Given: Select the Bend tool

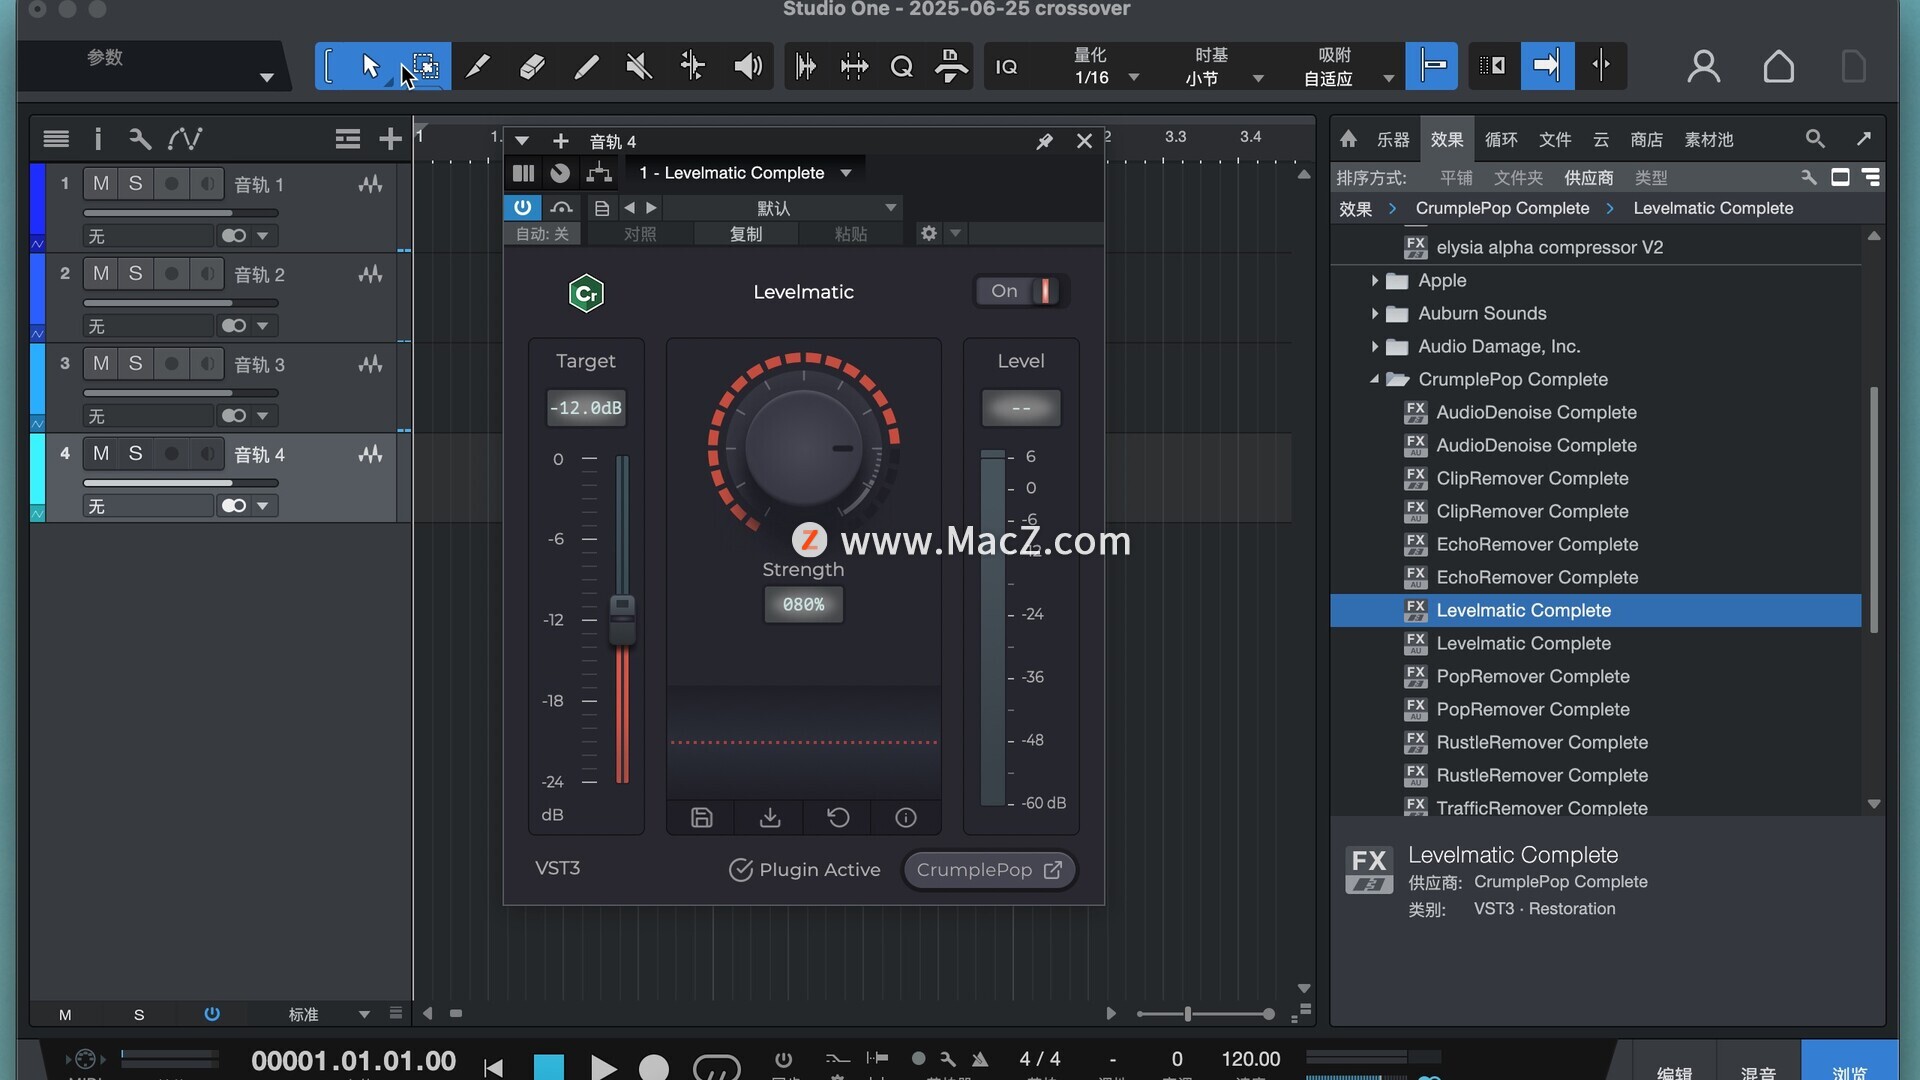Looking at the screenshot, I should (693, 66).
